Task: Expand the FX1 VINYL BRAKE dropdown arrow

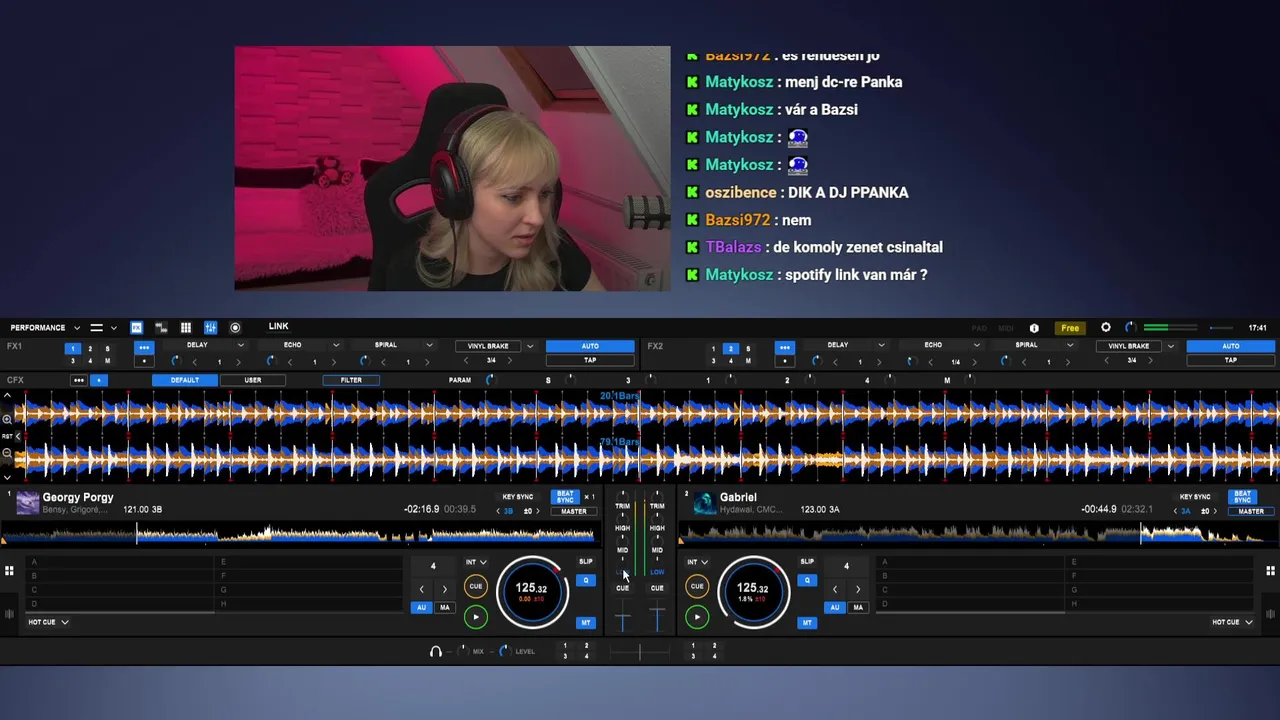Action: [x=530, y=346]
